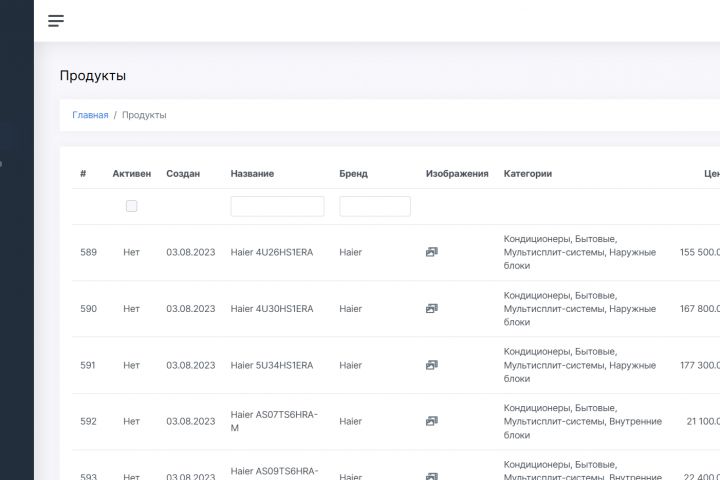This screenshot has height=480, width=720.
Task: Click the Продукты breadcrumb item
Action: [144, 115]
